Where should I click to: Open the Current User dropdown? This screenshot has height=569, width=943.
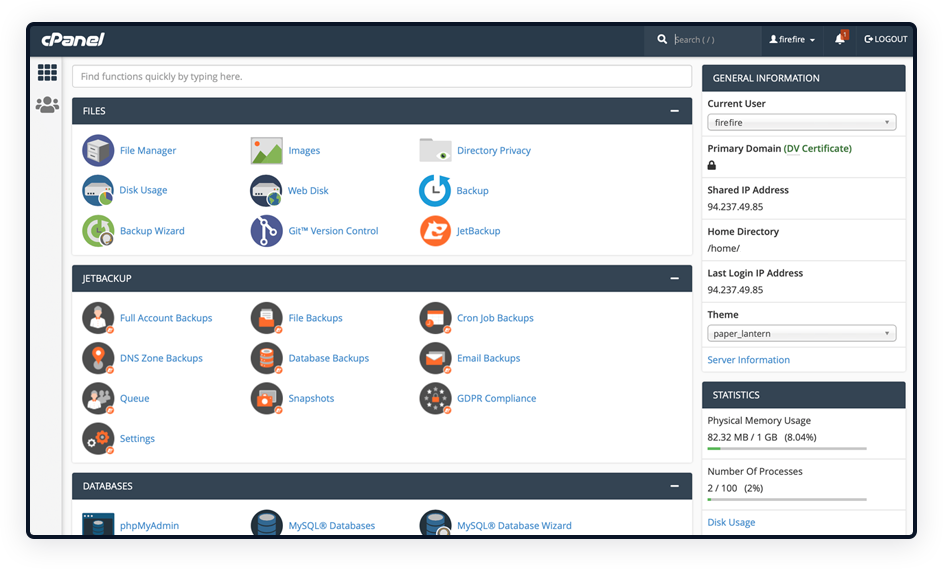point(801,123)
